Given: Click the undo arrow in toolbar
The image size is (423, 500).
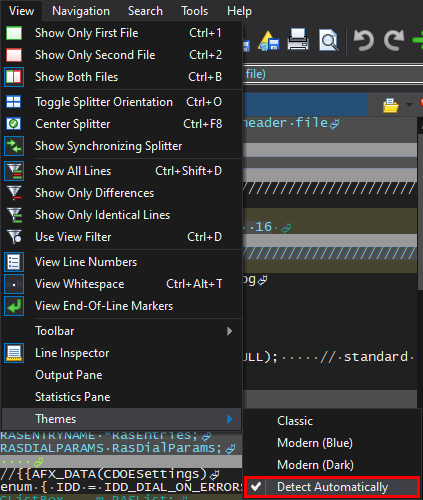Looking at the screenshot, I should (x=363, y=40).
